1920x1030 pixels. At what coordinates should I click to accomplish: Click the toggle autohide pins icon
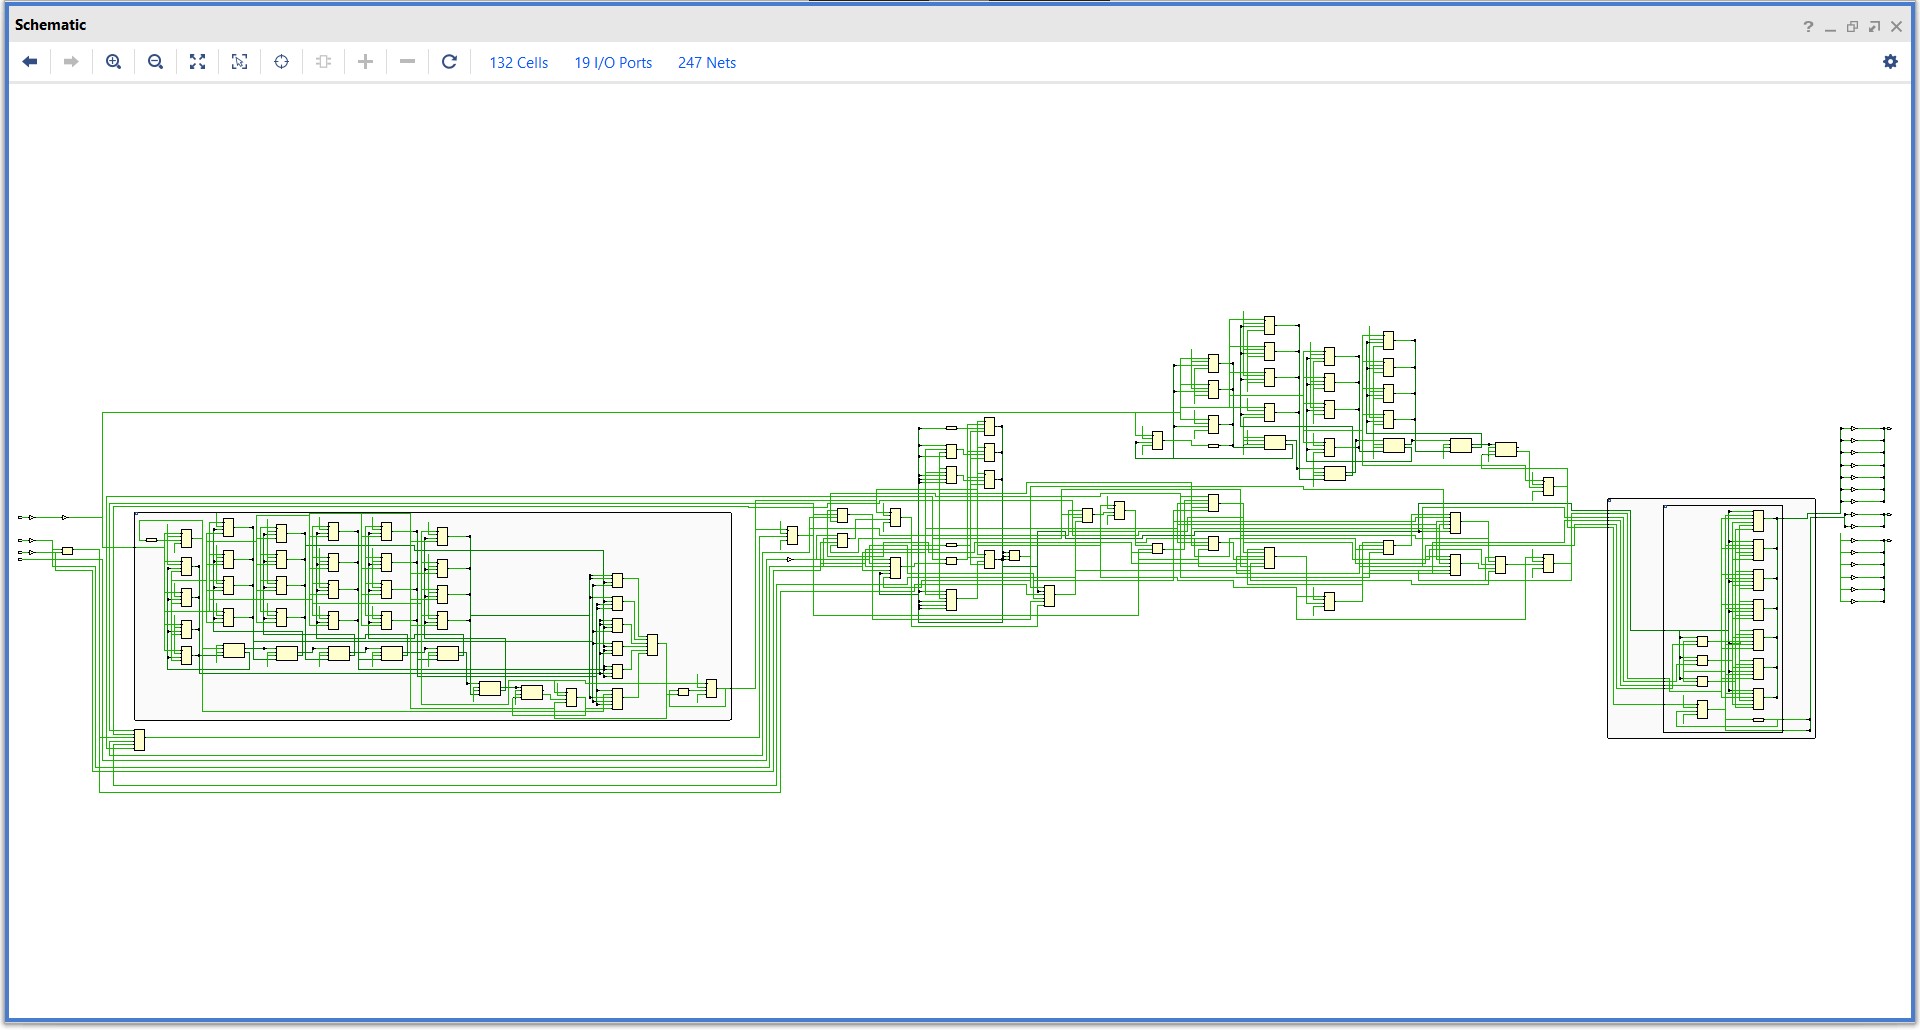click(x=323, y=62)
